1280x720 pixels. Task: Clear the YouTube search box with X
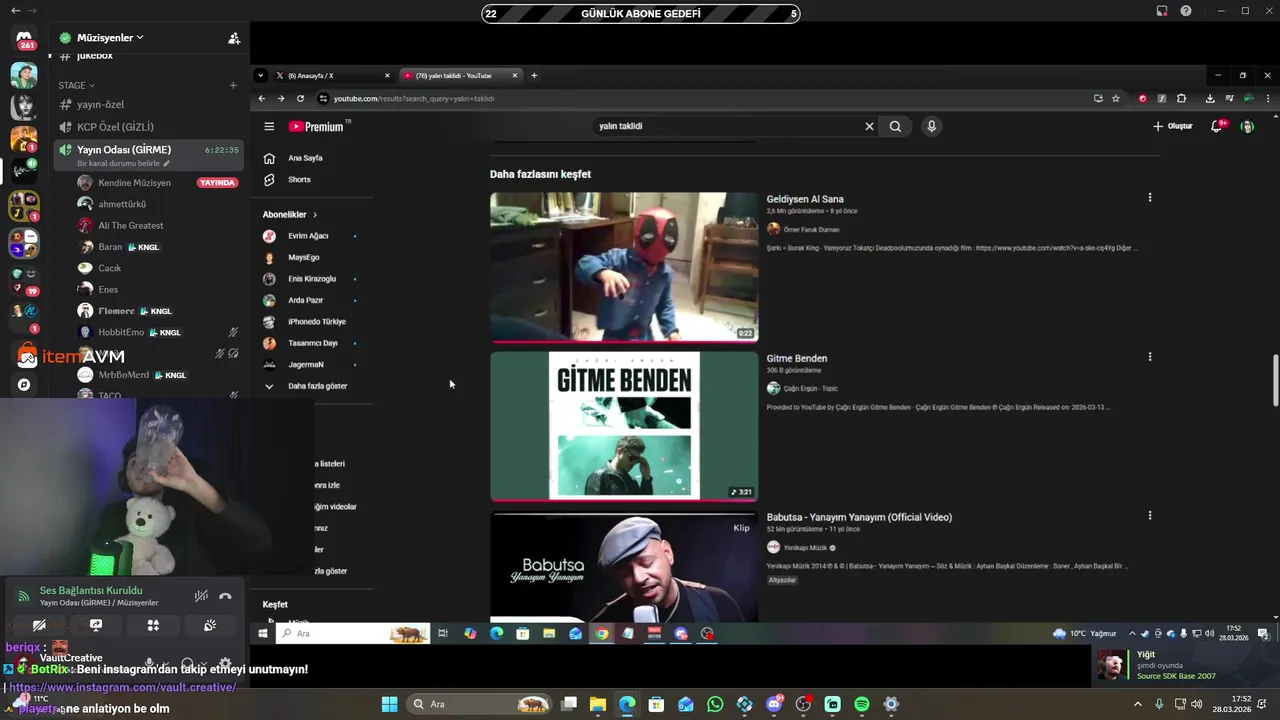pyautogui.click(x=869, y=127)
